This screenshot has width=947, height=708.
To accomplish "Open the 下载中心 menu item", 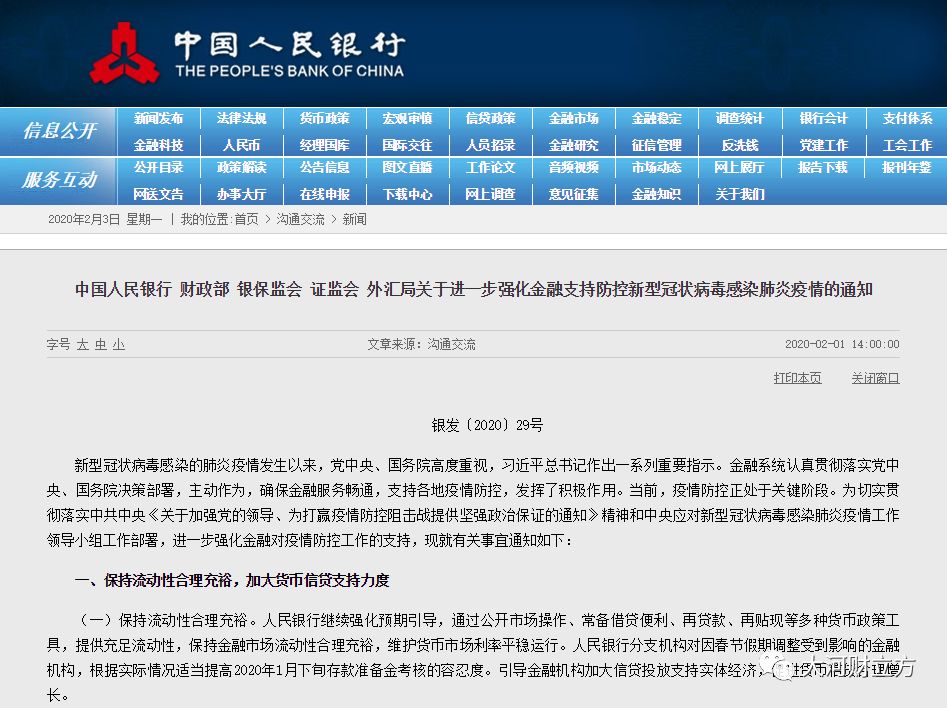I will 408,194.
